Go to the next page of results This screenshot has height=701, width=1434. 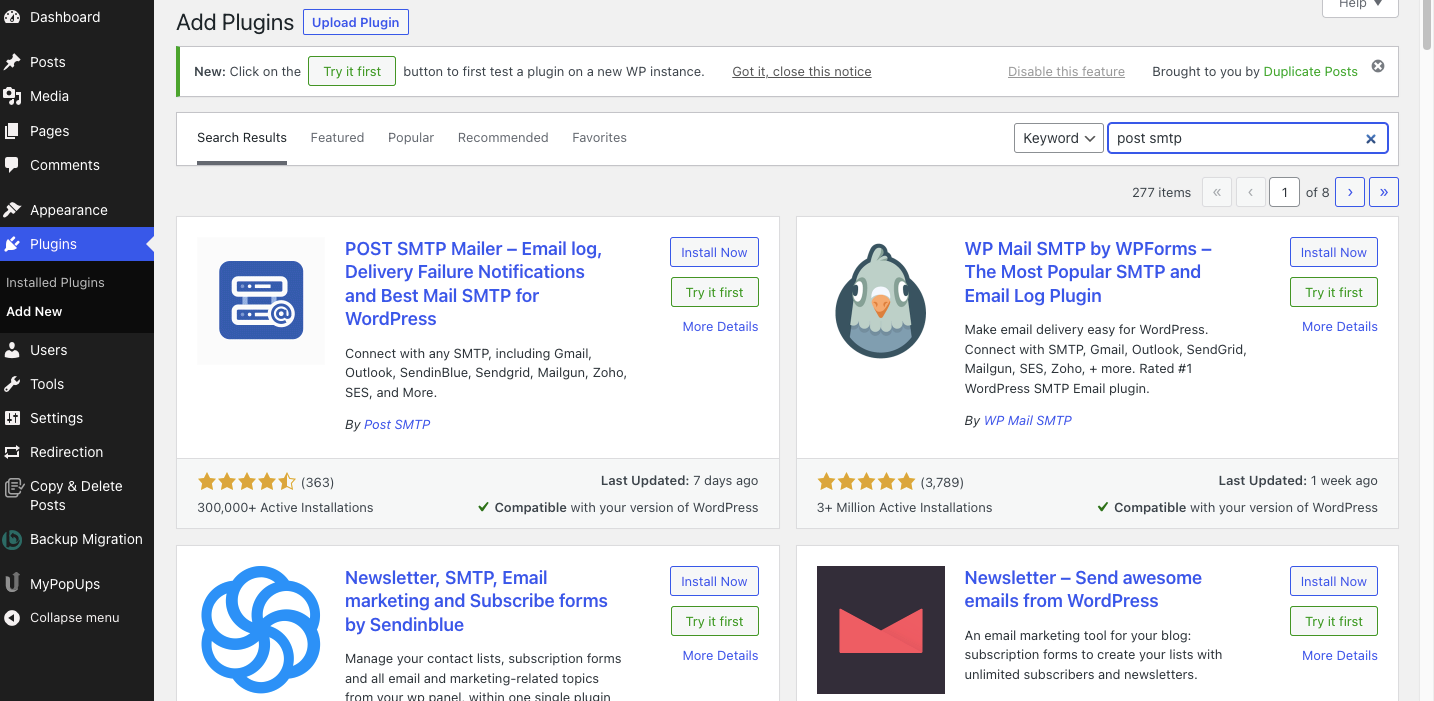click(x=1349, y=192)
